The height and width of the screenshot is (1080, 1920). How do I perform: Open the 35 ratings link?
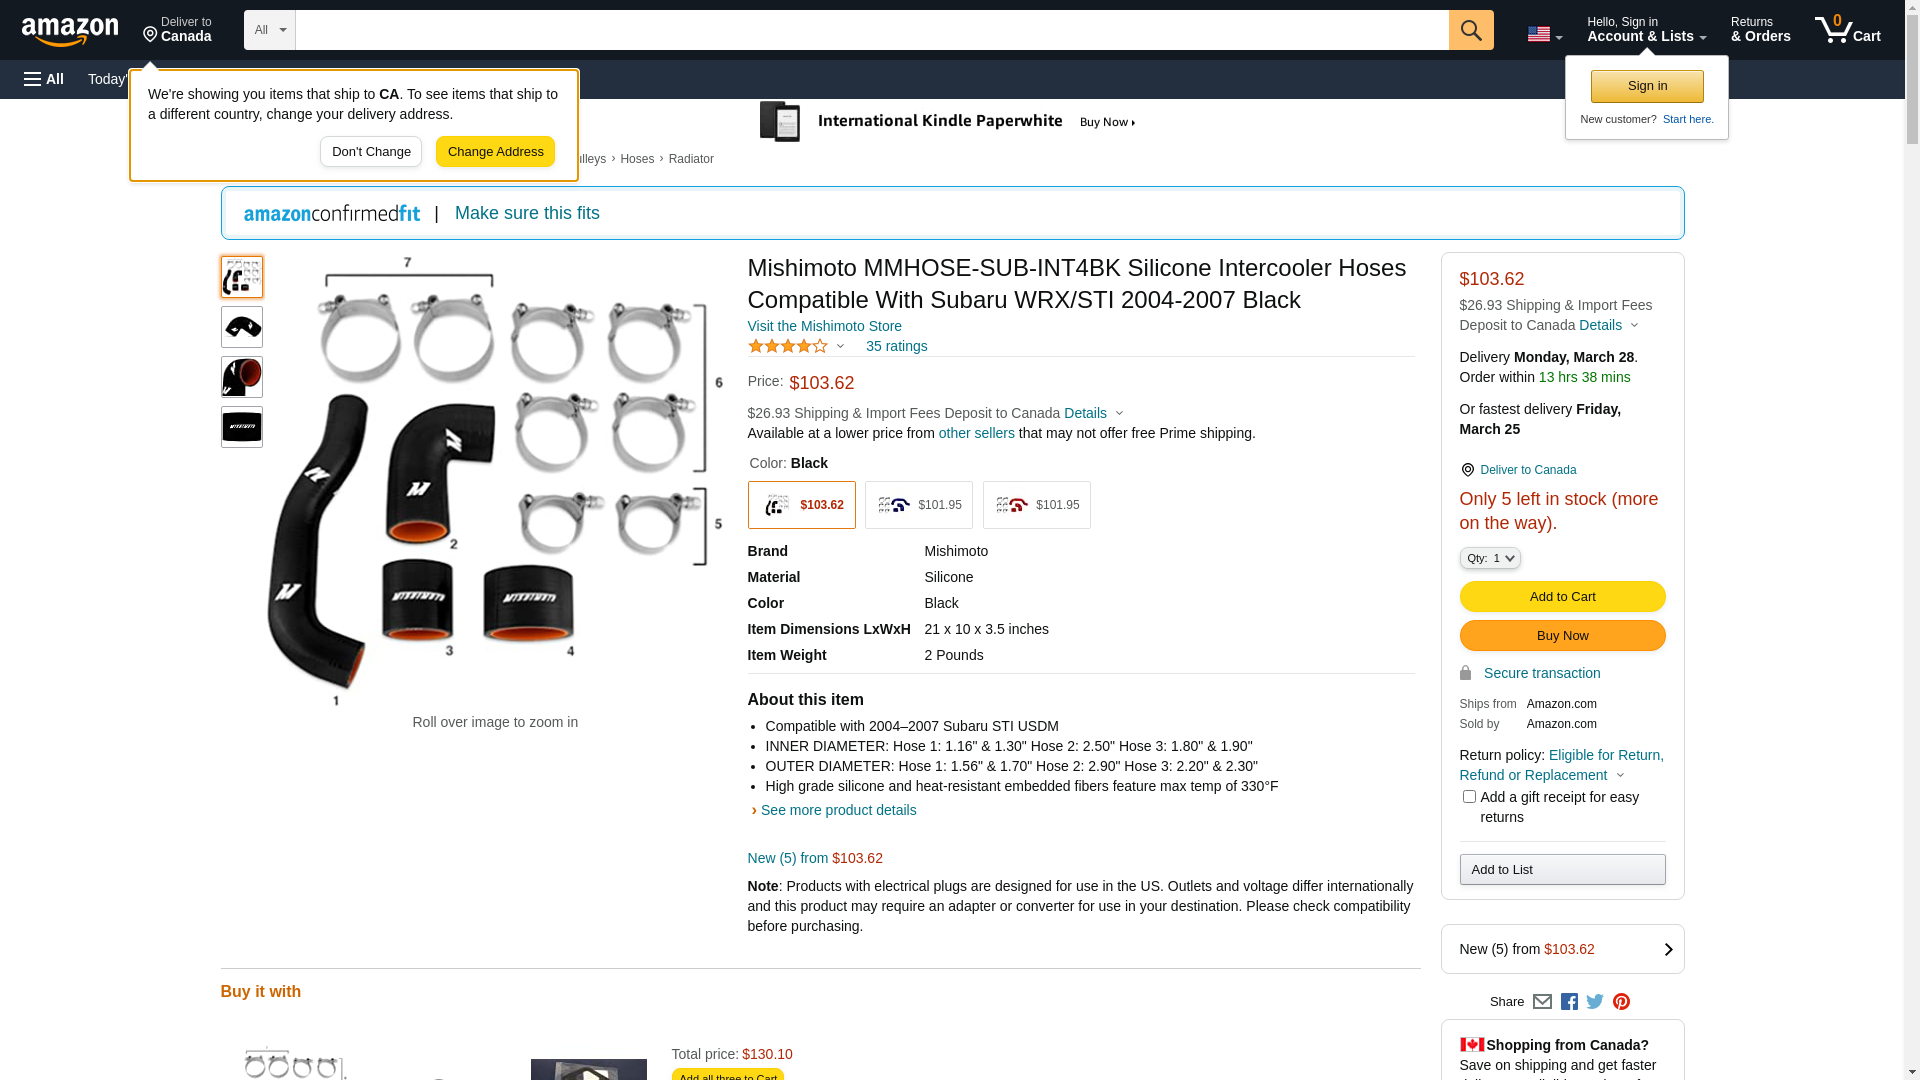(896, 346)
